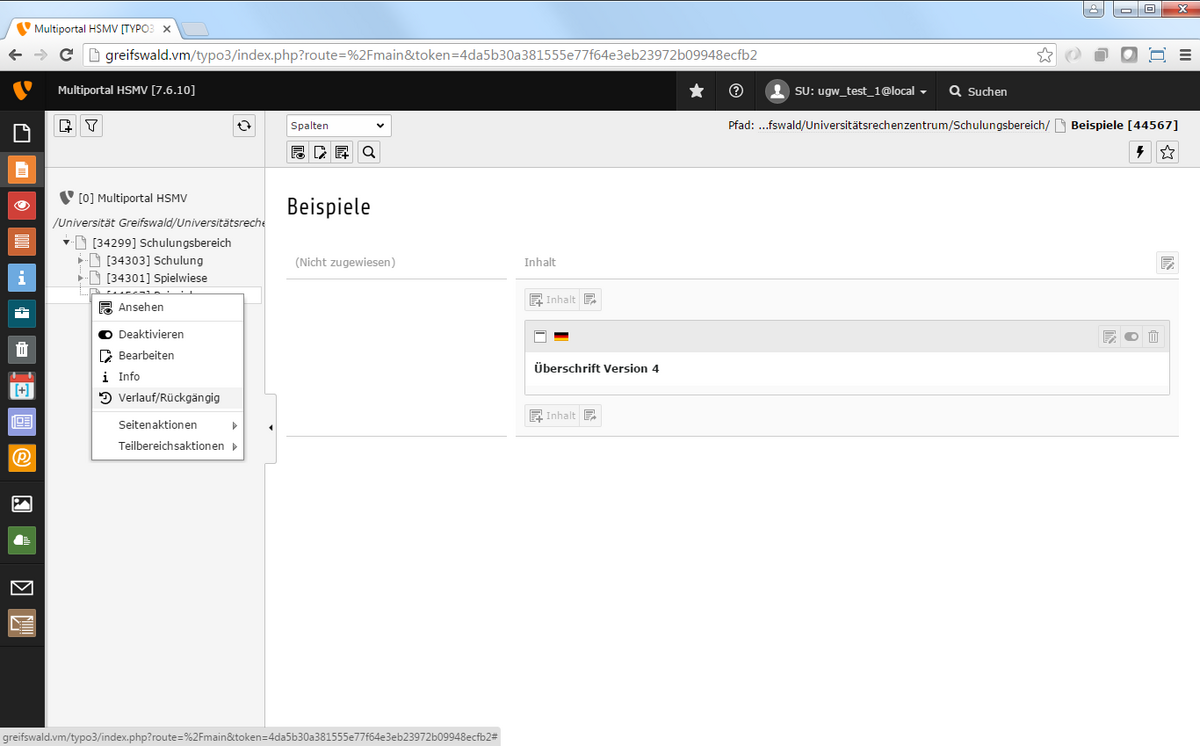Select Verlauf/Rückgängig from context menu
Screen dimensions: 1200x746
click(168, 398)
